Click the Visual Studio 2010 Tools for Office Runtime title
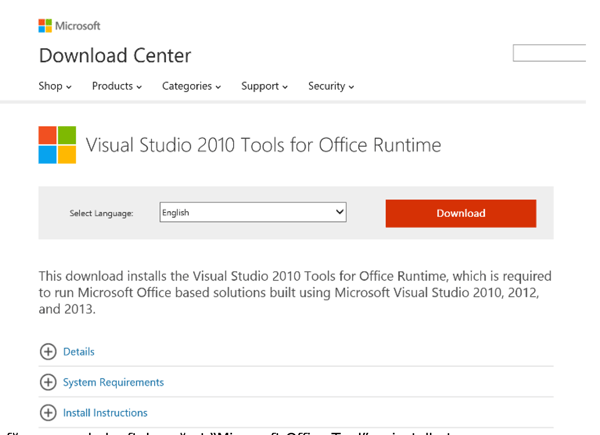600x435 pixels. coord(263,145)
